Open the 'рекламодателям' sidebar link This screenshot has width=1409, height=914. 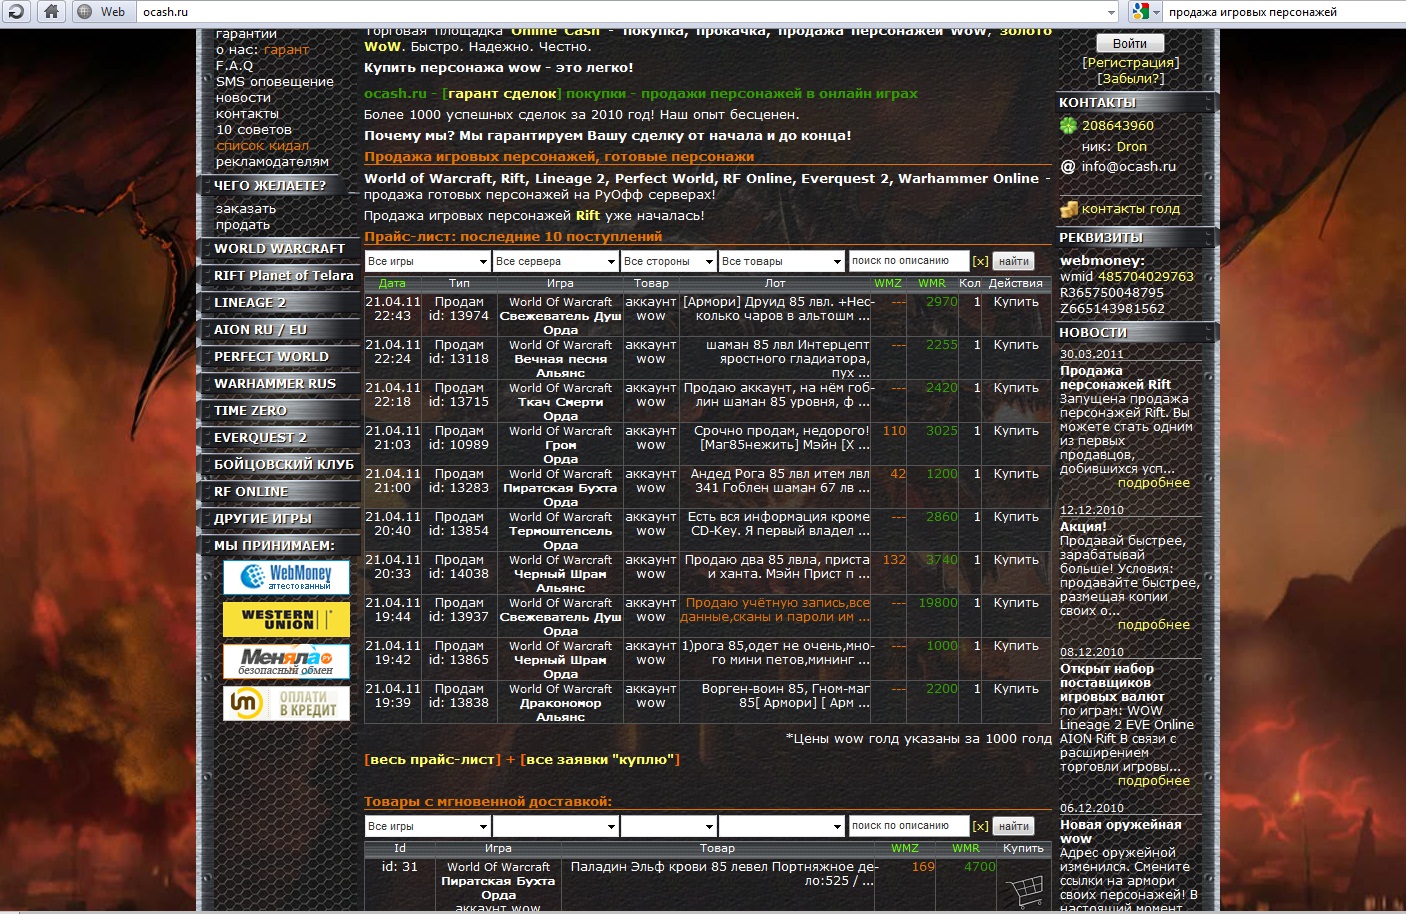coord(272,161)
